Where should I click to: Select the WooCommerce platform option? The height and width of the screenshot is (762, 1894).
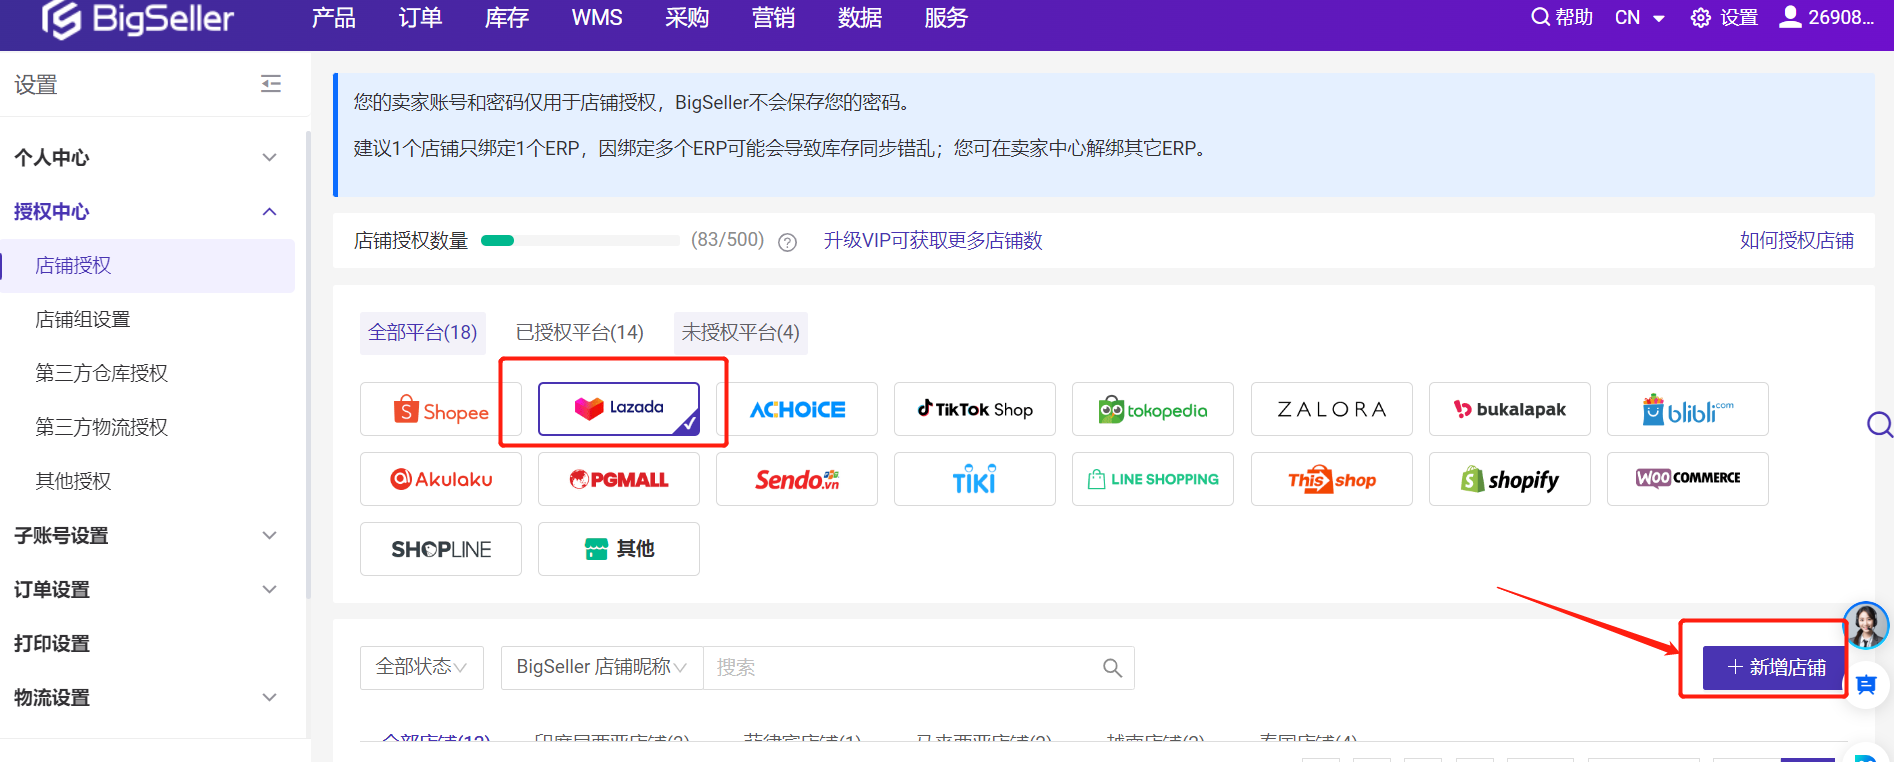point(1687,479)
